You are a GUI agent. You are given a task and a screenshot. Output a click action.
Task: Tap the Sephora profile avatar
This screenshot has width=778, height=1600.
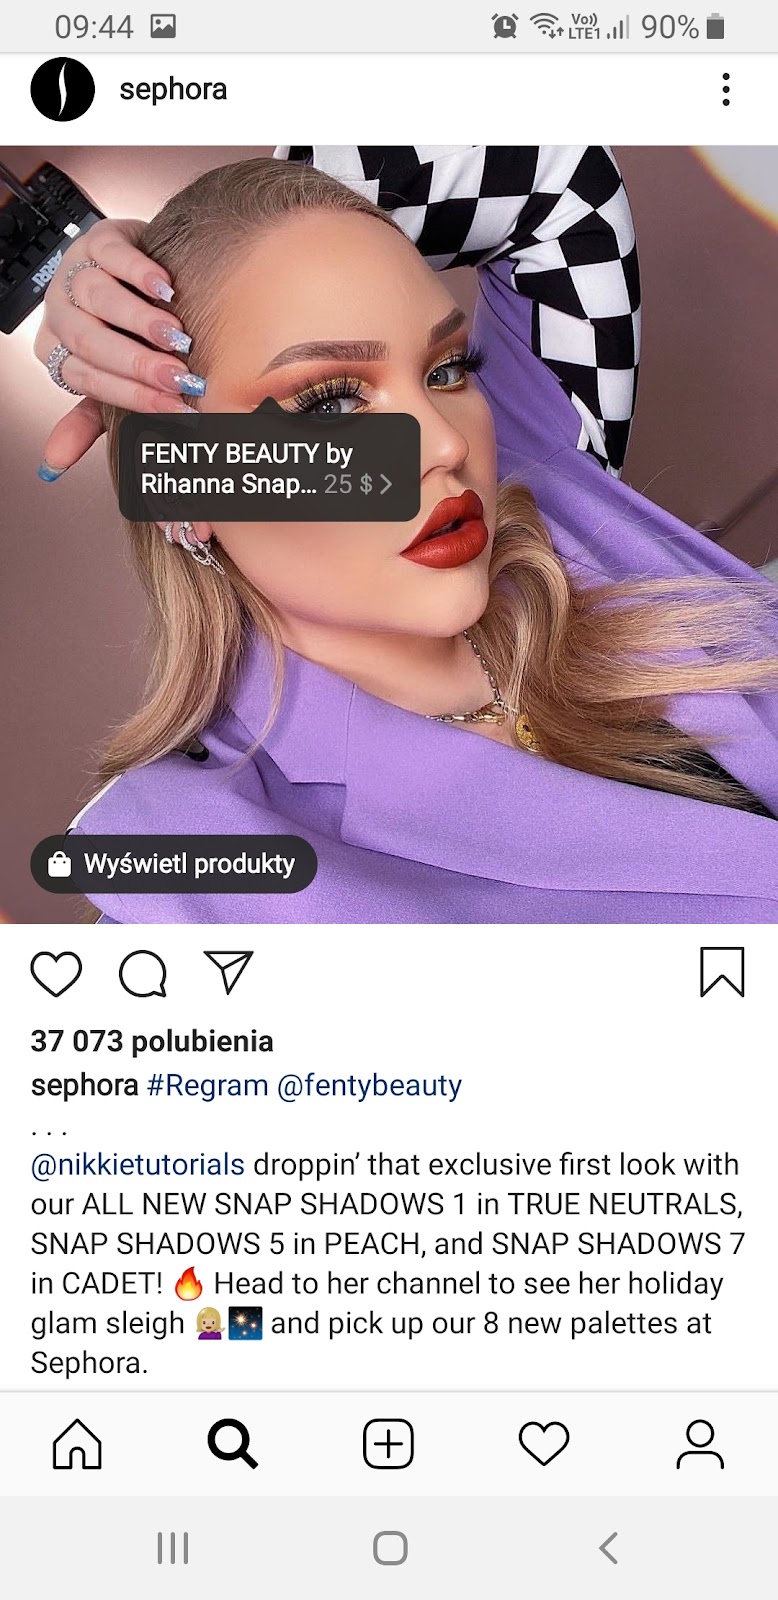[62, 90]
